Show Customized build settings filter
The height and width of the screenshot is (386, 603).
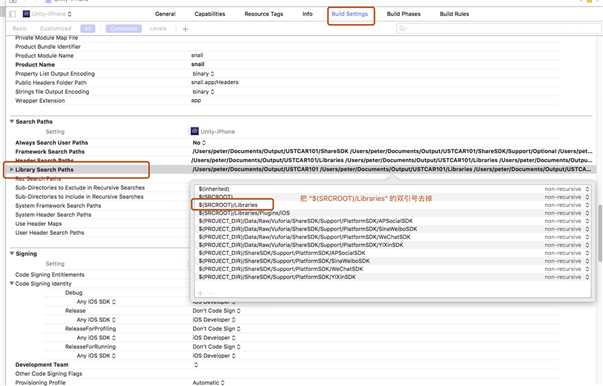point(56,29)
